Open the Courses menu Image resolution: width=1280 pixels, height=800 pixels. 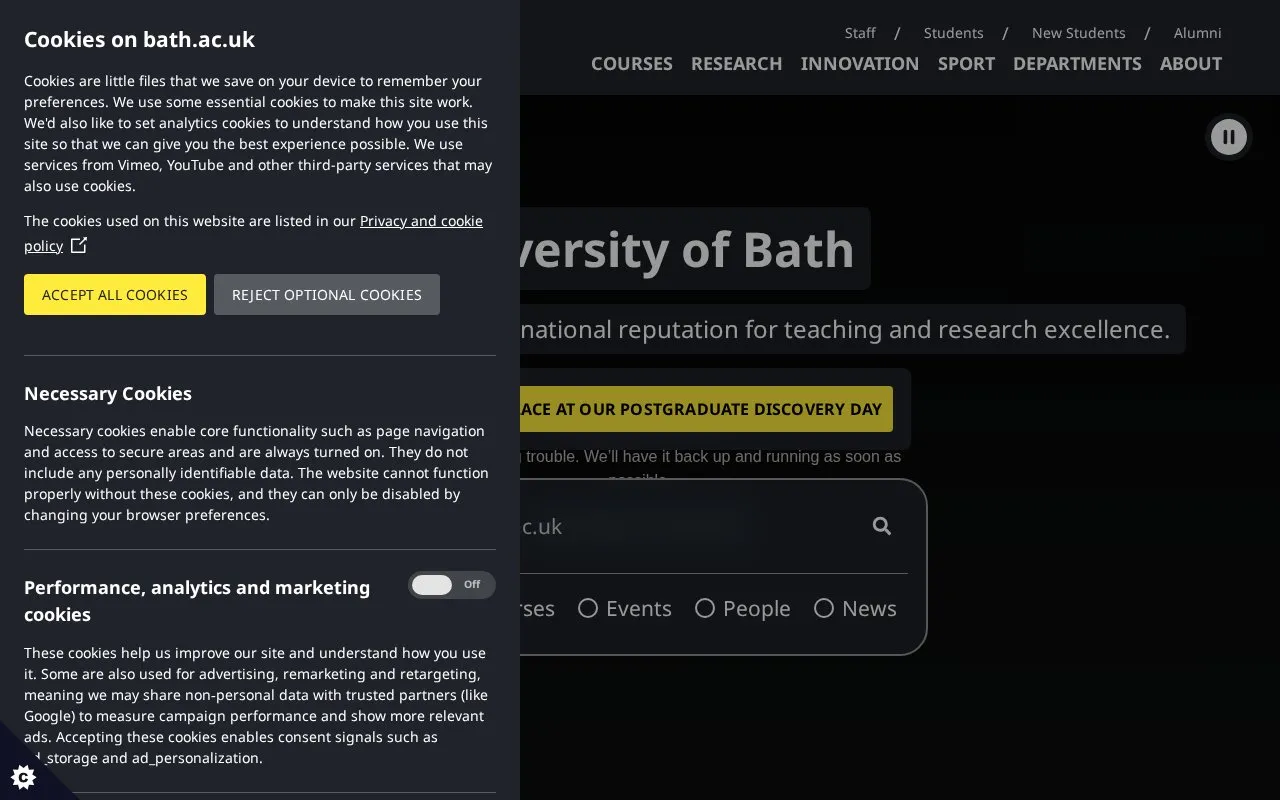632,64
